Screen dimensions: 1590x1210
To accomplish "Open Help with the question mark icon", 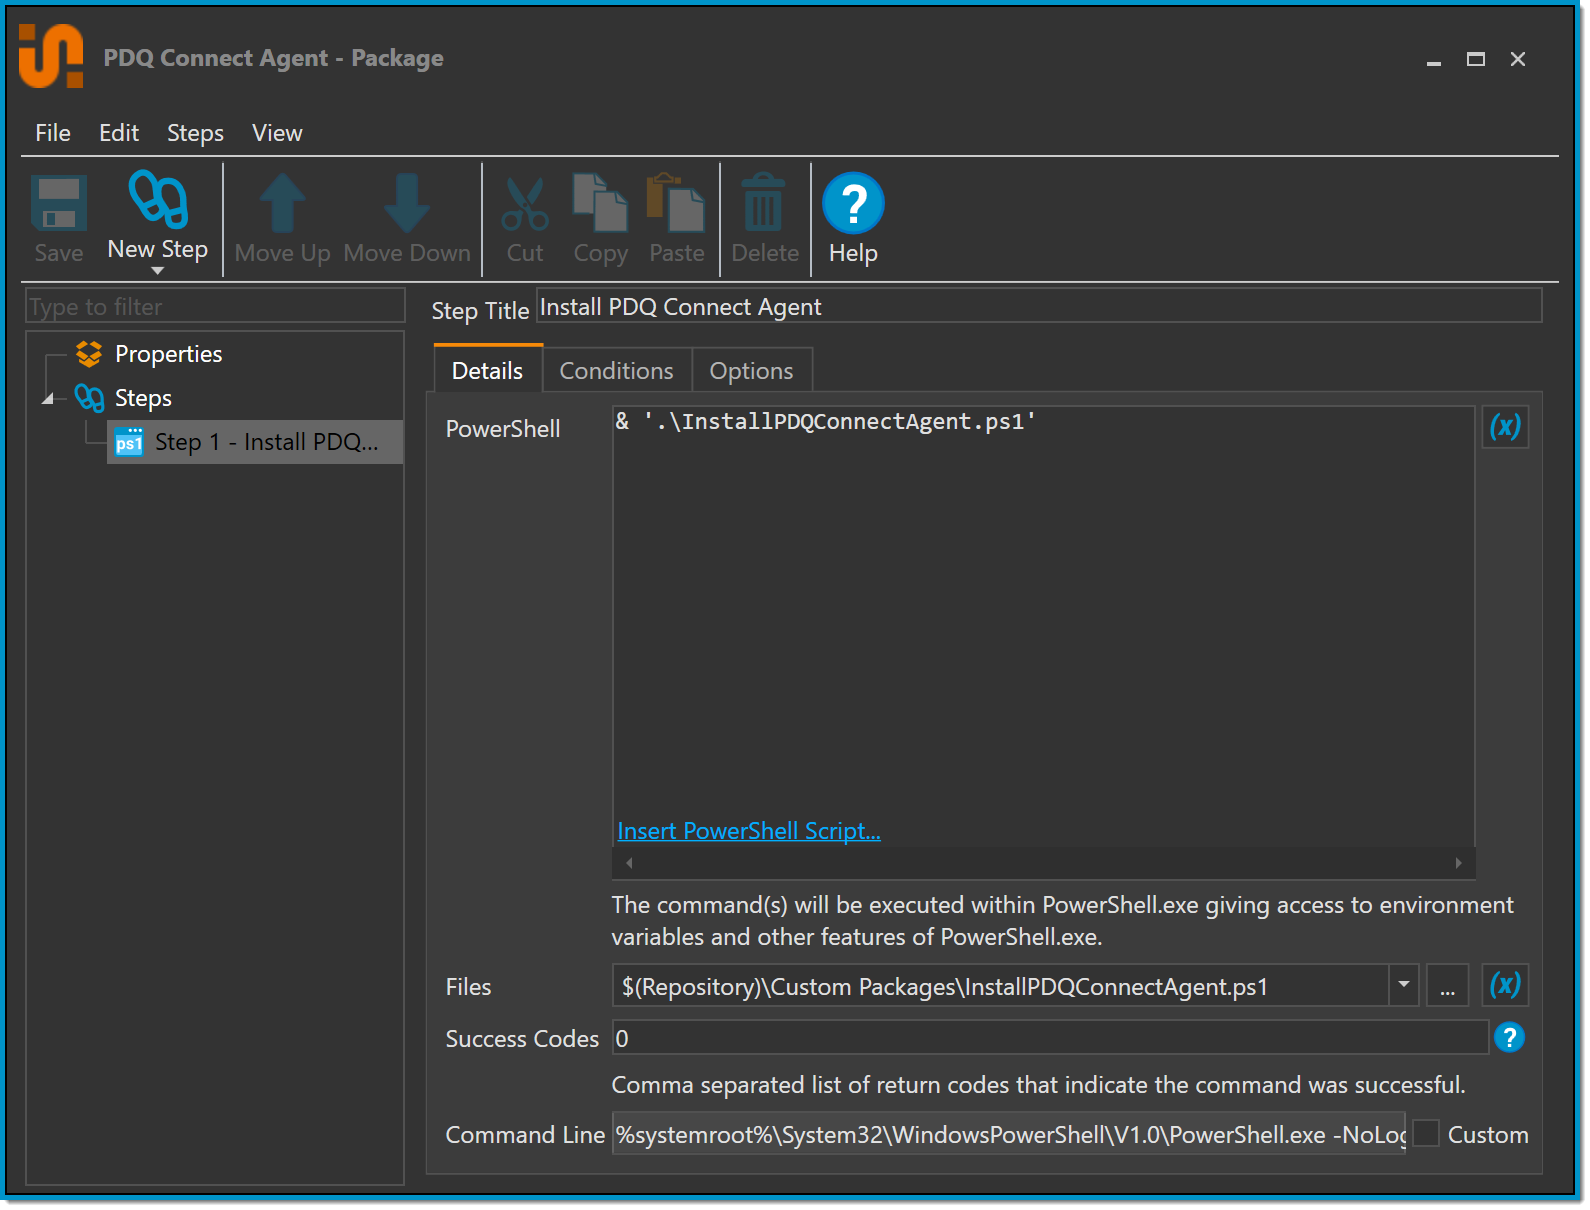I will [x=853, y=203].
